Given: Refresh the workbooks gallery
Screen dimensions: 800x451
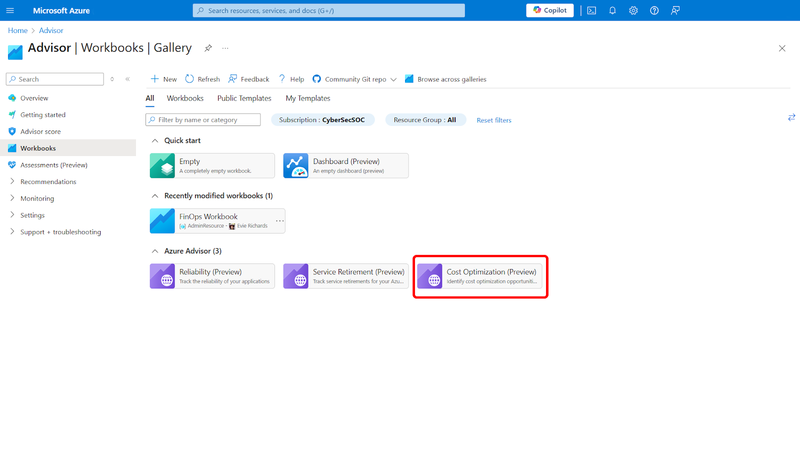Looking at the screenshot, I should pyautogui.click(x=203, y=79).
